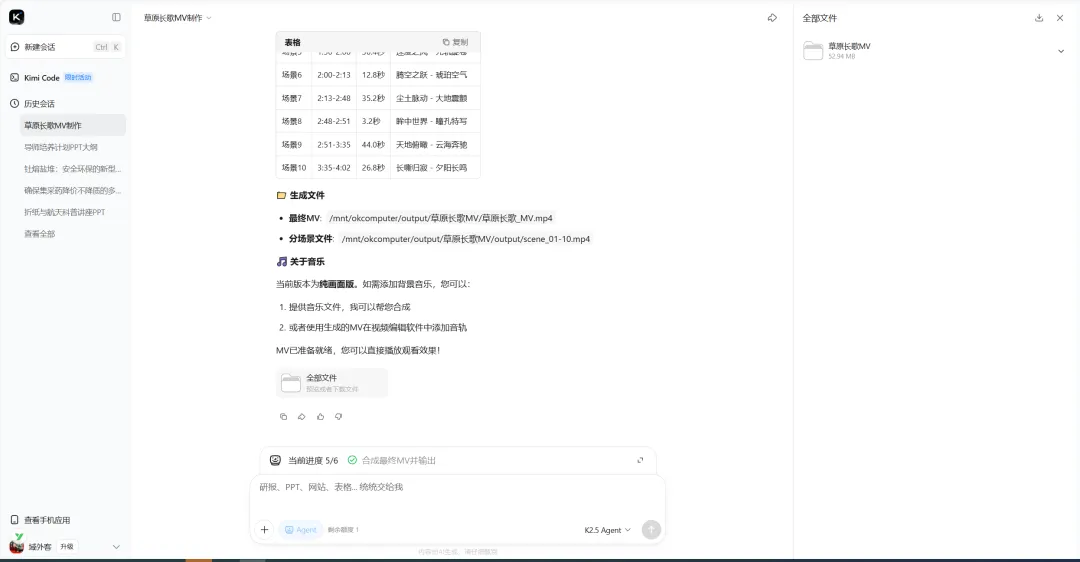Click the phone icon beside 查看手机应用
Viewport: 1080px width, 562px height.
[x=14, y=520]
